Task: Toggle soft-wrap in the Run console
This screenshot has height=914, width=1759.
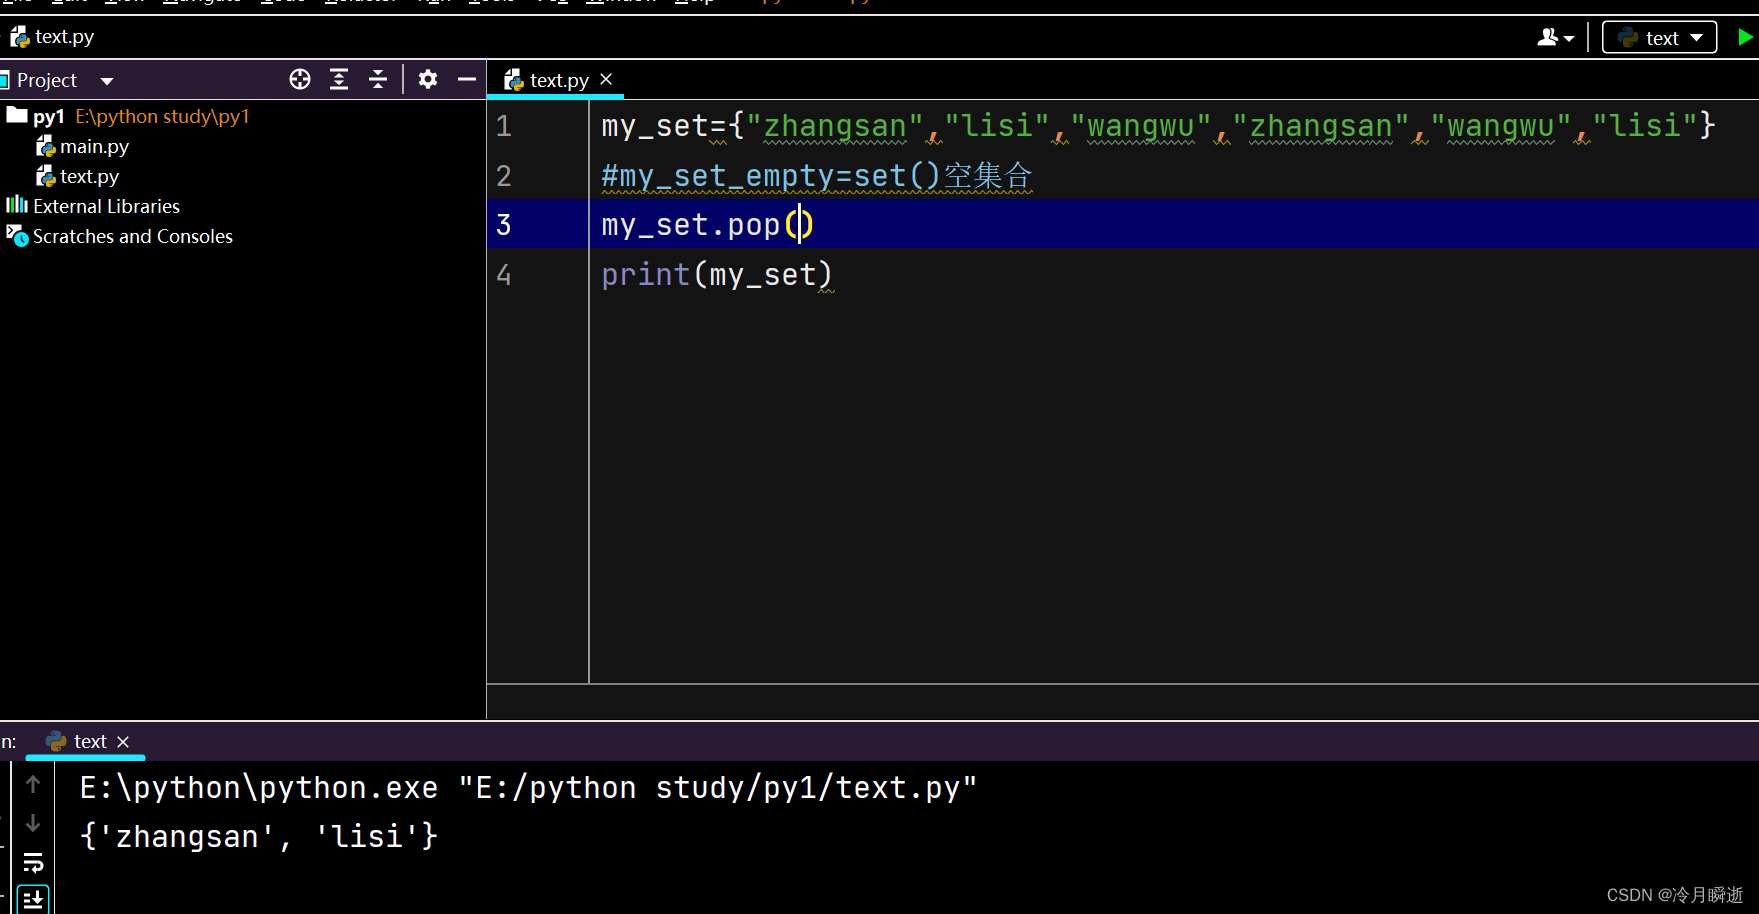Action: [x=33, y=861]
